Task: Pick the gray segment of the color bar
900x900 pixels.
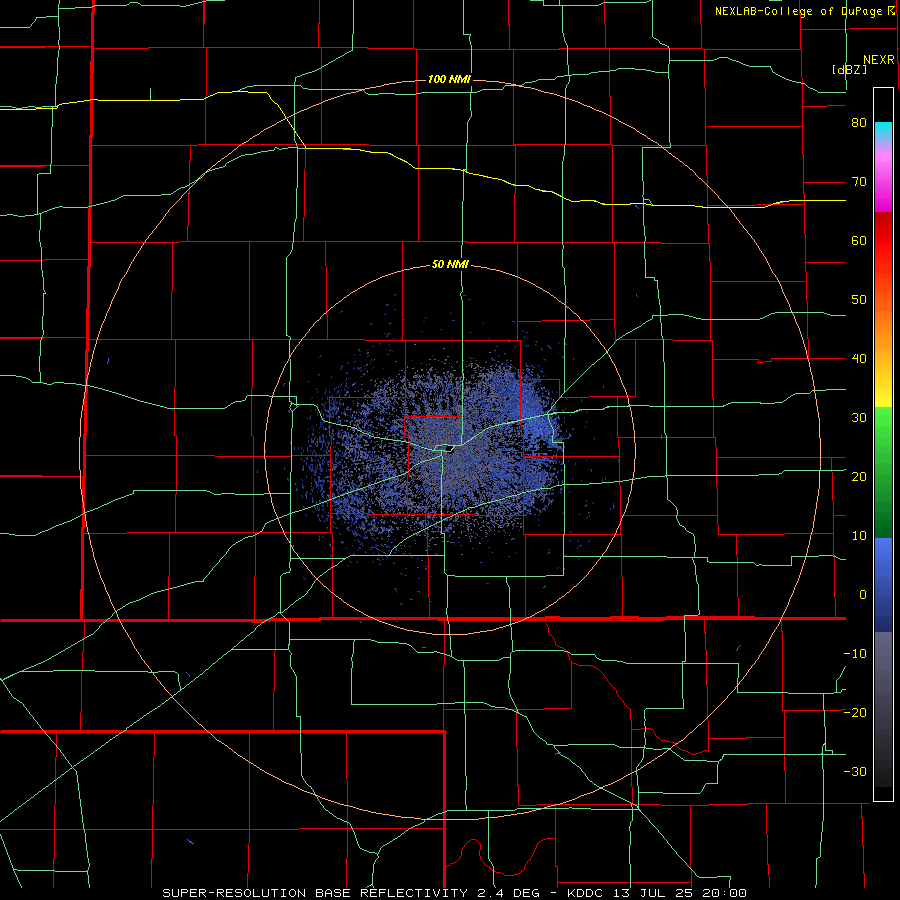Action: [x=883, y=660]
